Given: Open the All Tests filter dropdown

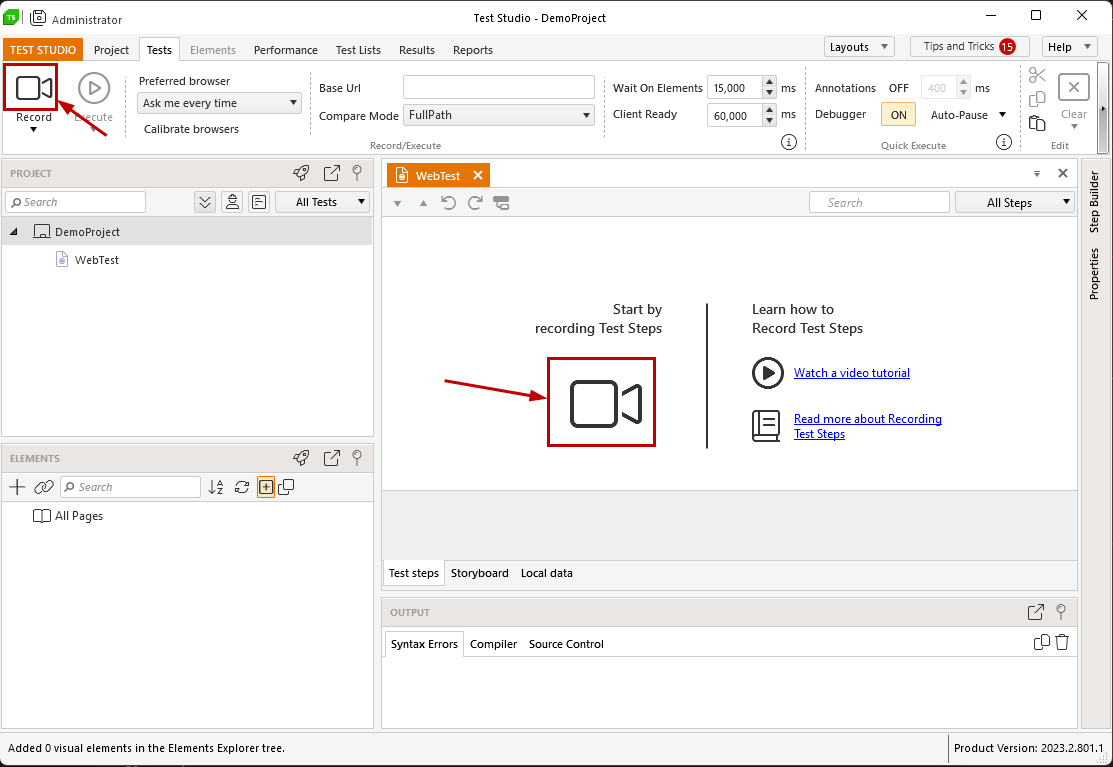Looking at the screenshot, I should click(323, 202).
